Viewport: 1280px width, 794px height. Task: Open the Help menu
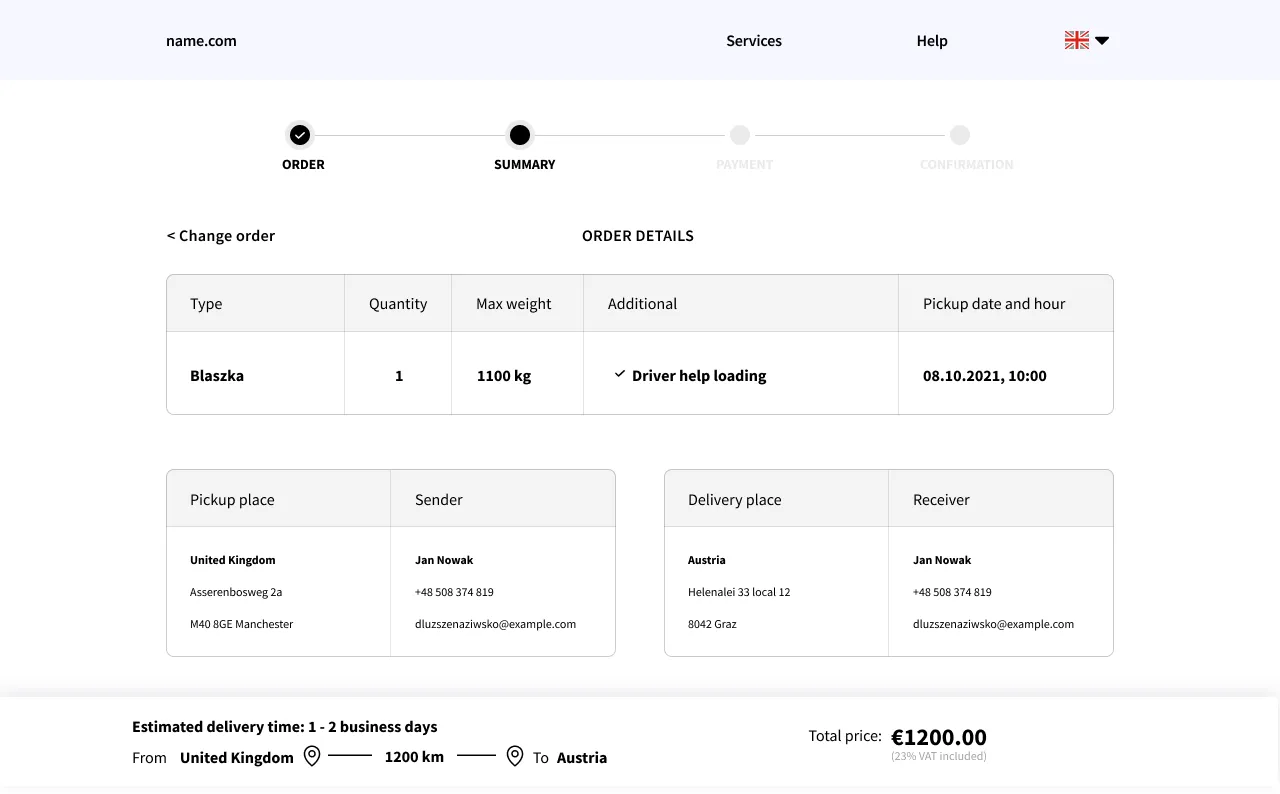coord(932,41)
